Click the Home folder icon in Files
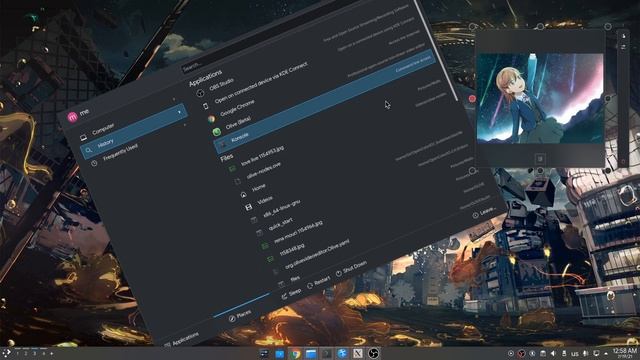Image resolution: width=640 pixels, height=360 pixels. tap(244, 195)
